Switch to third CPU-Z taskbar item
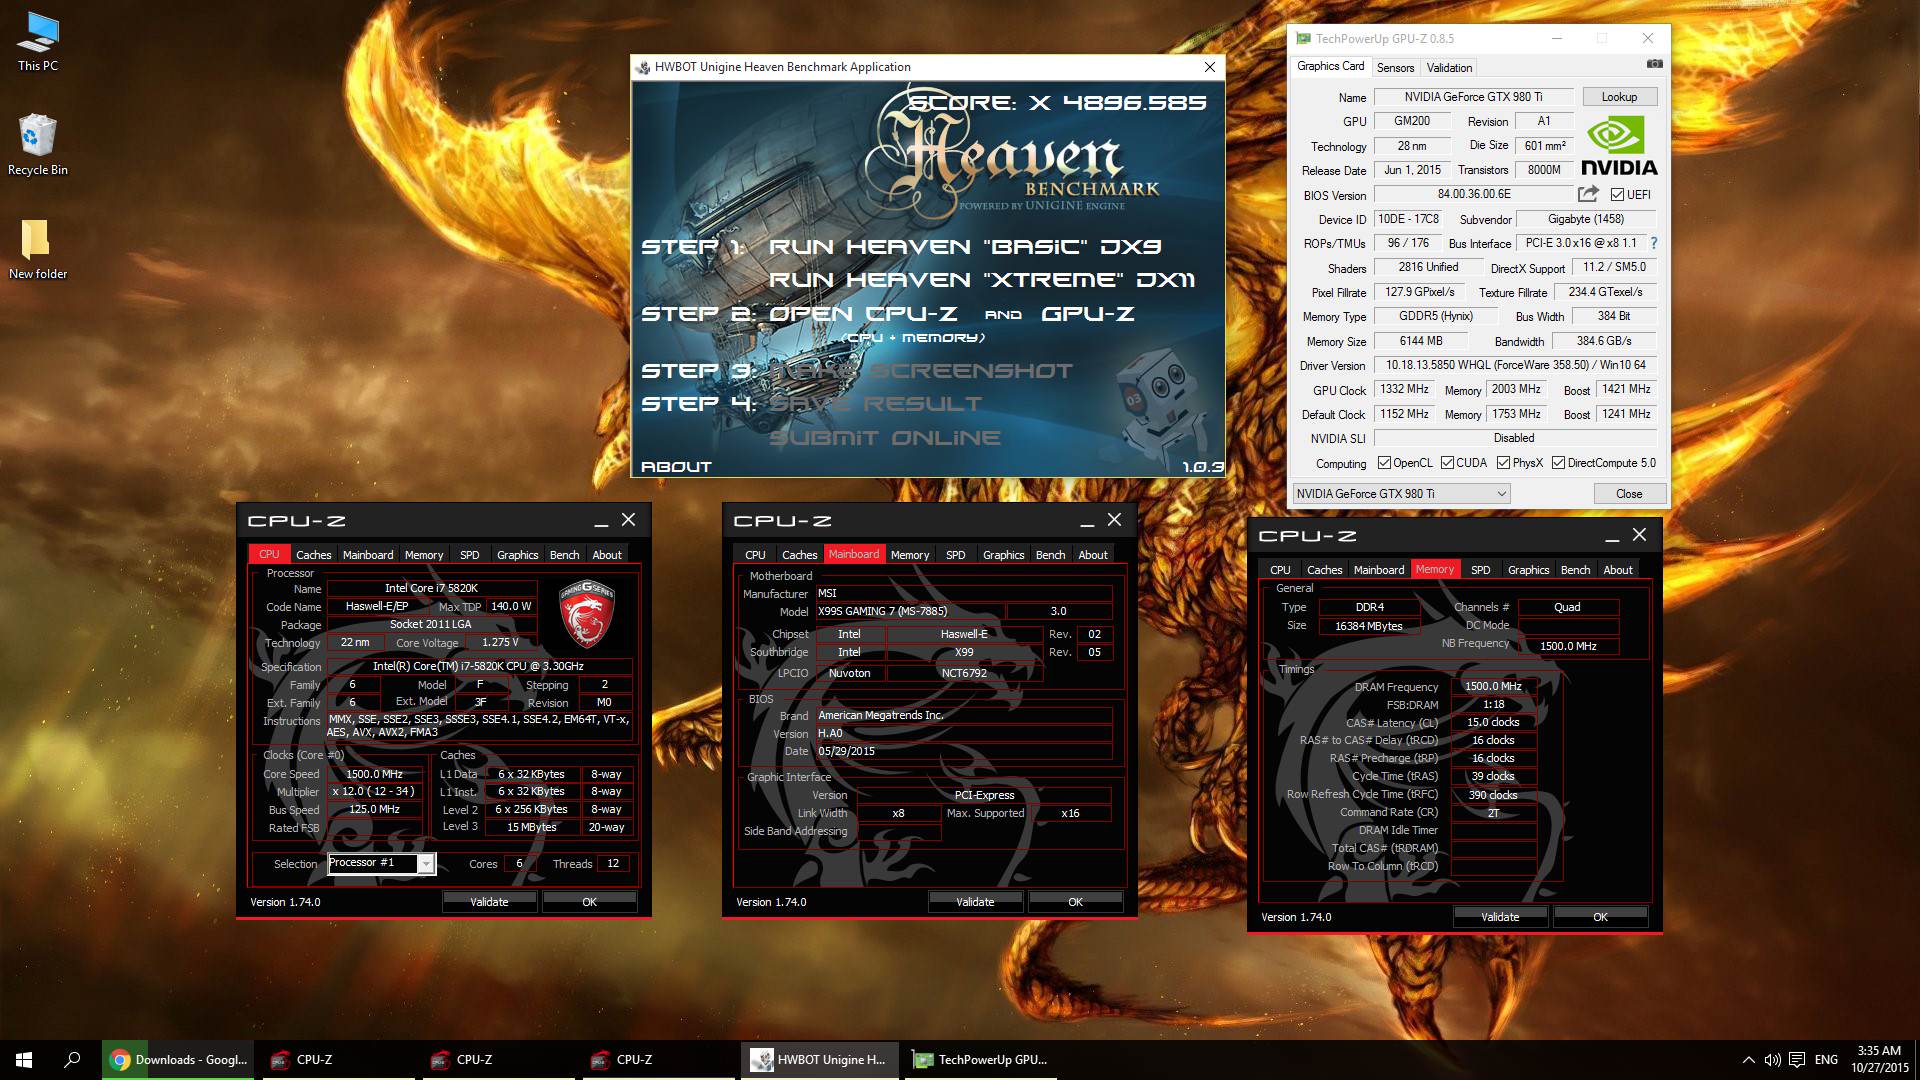The height and width of the screenshot is (1080, 1920). [658, 1060]
